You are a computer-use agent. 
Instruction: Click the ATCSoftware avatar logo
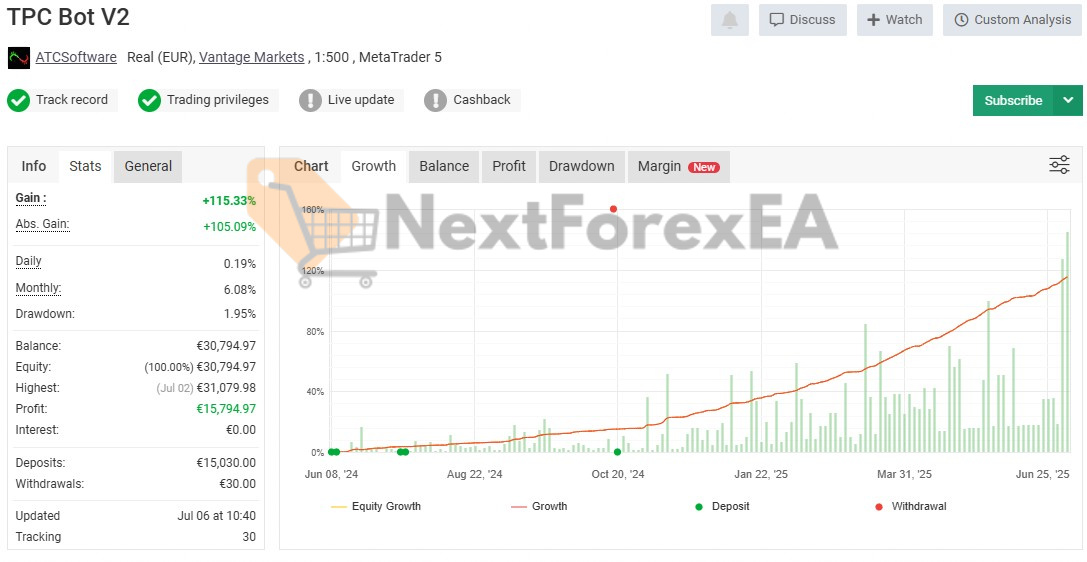click(x=19, y=58)
